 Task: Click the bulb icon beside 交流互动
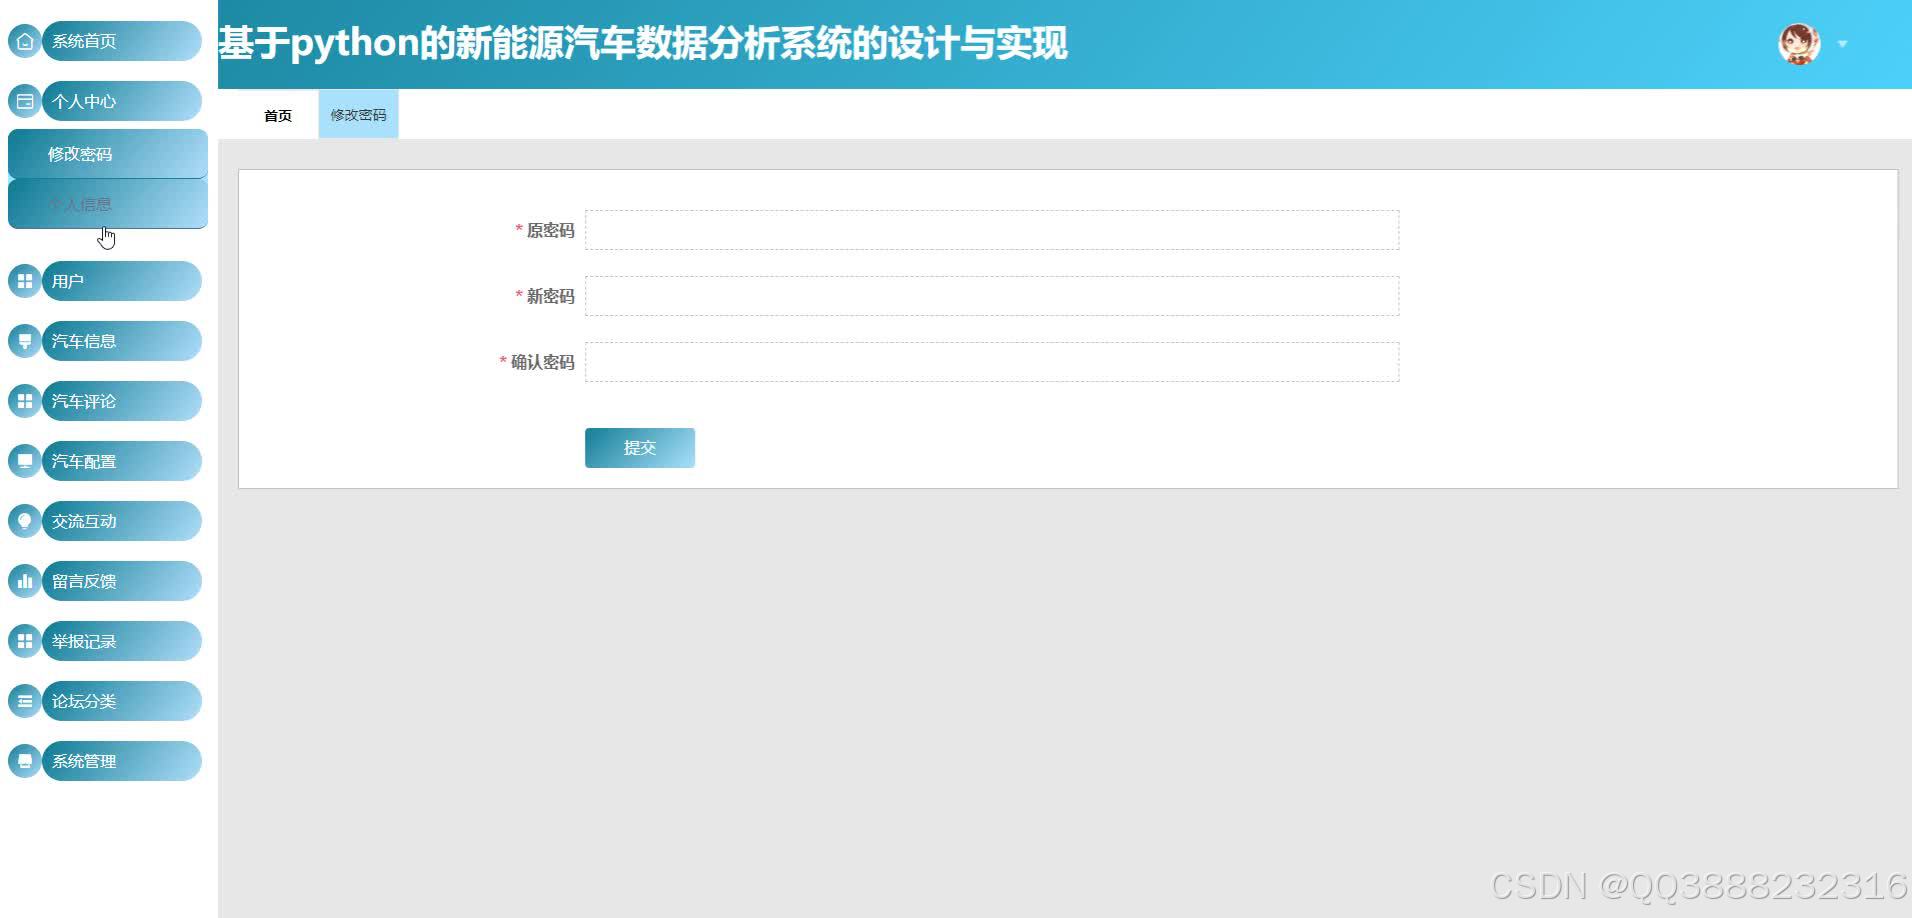[25, 521]
